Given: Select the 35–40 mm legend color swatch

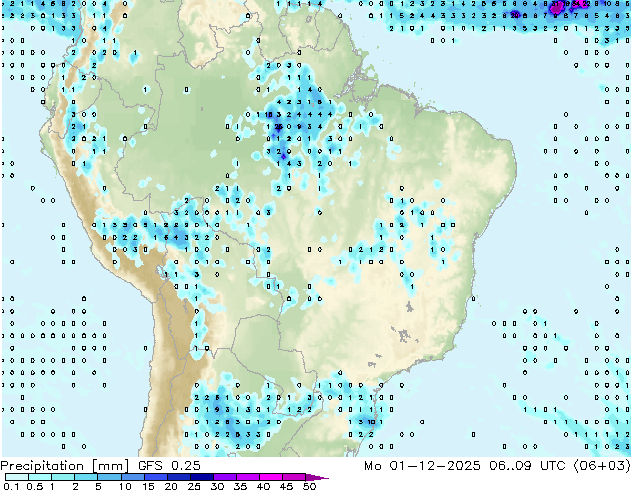Looking at the screenshot, I should point(248,477).
